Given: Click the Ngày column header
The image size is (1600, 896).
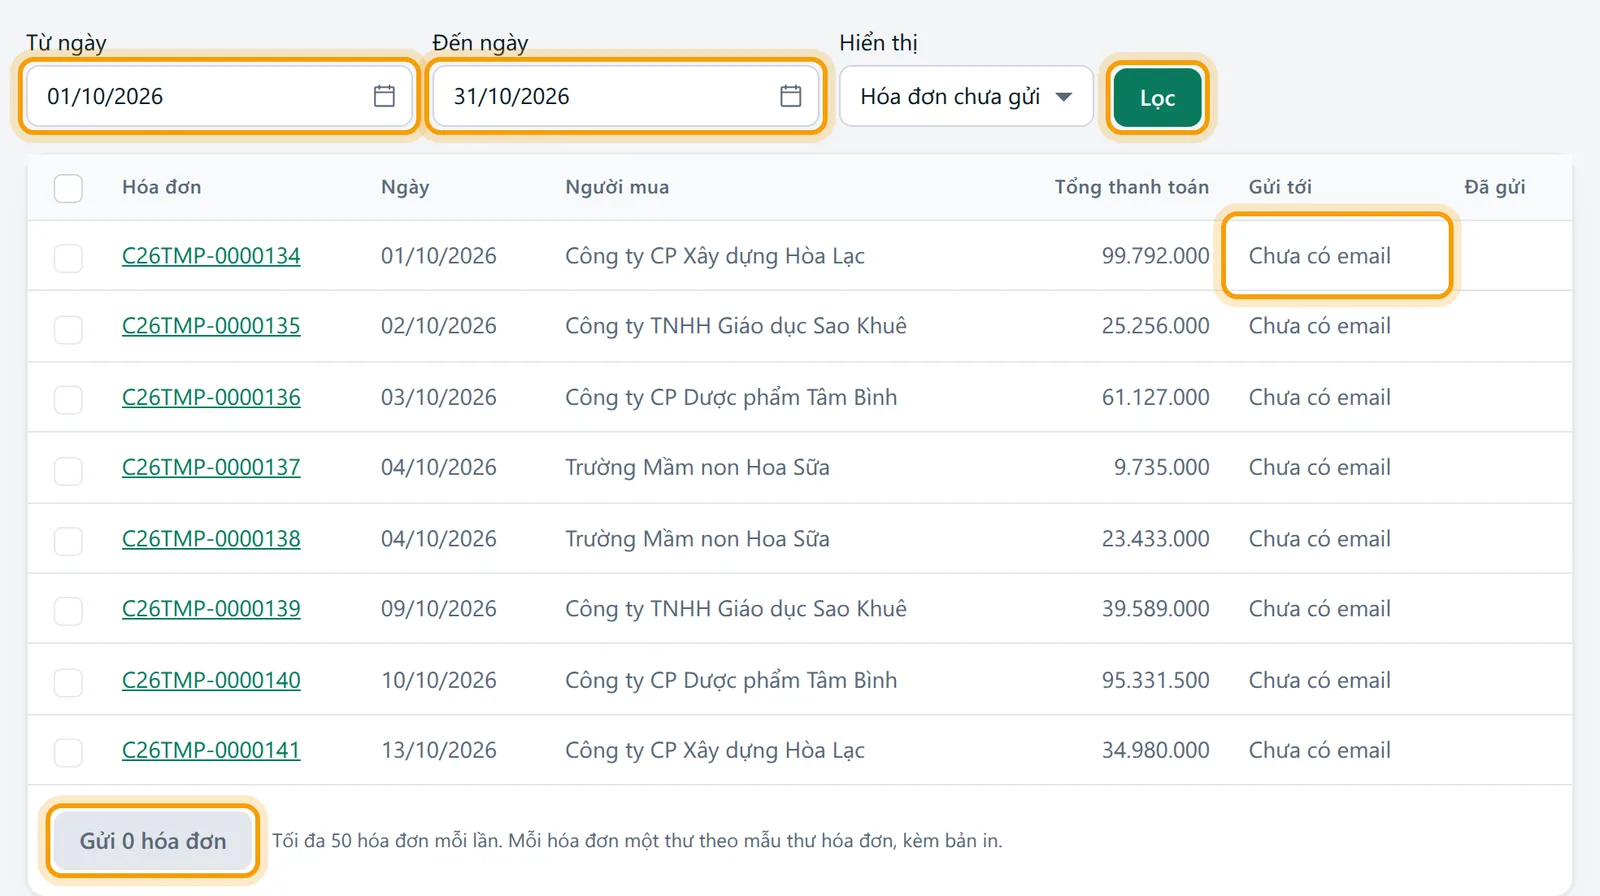Looking at the screenshot, I should pos(405,187).
